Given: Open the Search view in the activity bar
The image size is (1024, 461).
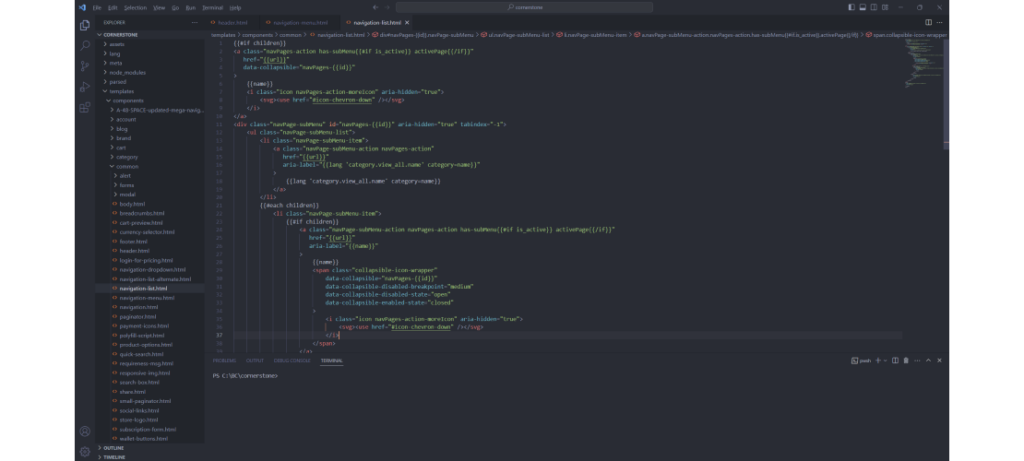Looking at the screenshot, I should (x=85, y=46).
